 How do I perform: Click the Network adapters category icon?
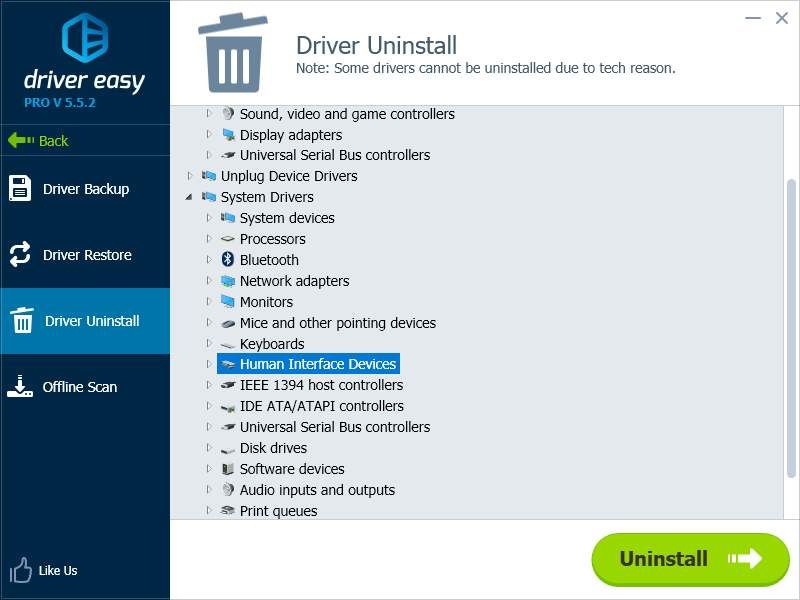228,281
